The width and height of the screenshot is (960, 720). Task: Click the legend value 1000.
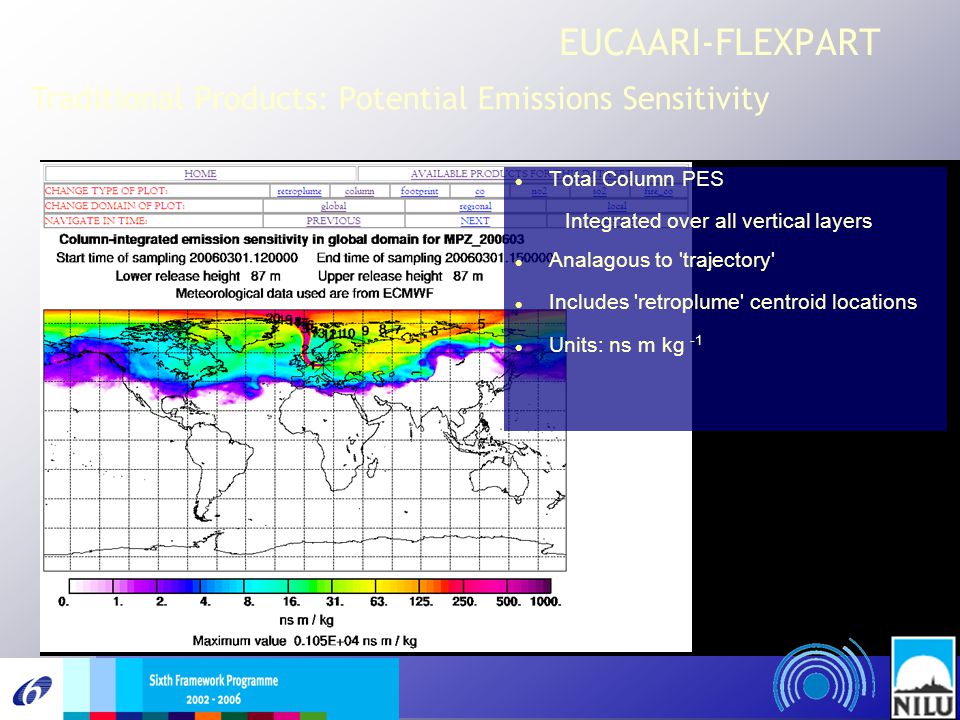pos(546,602)
